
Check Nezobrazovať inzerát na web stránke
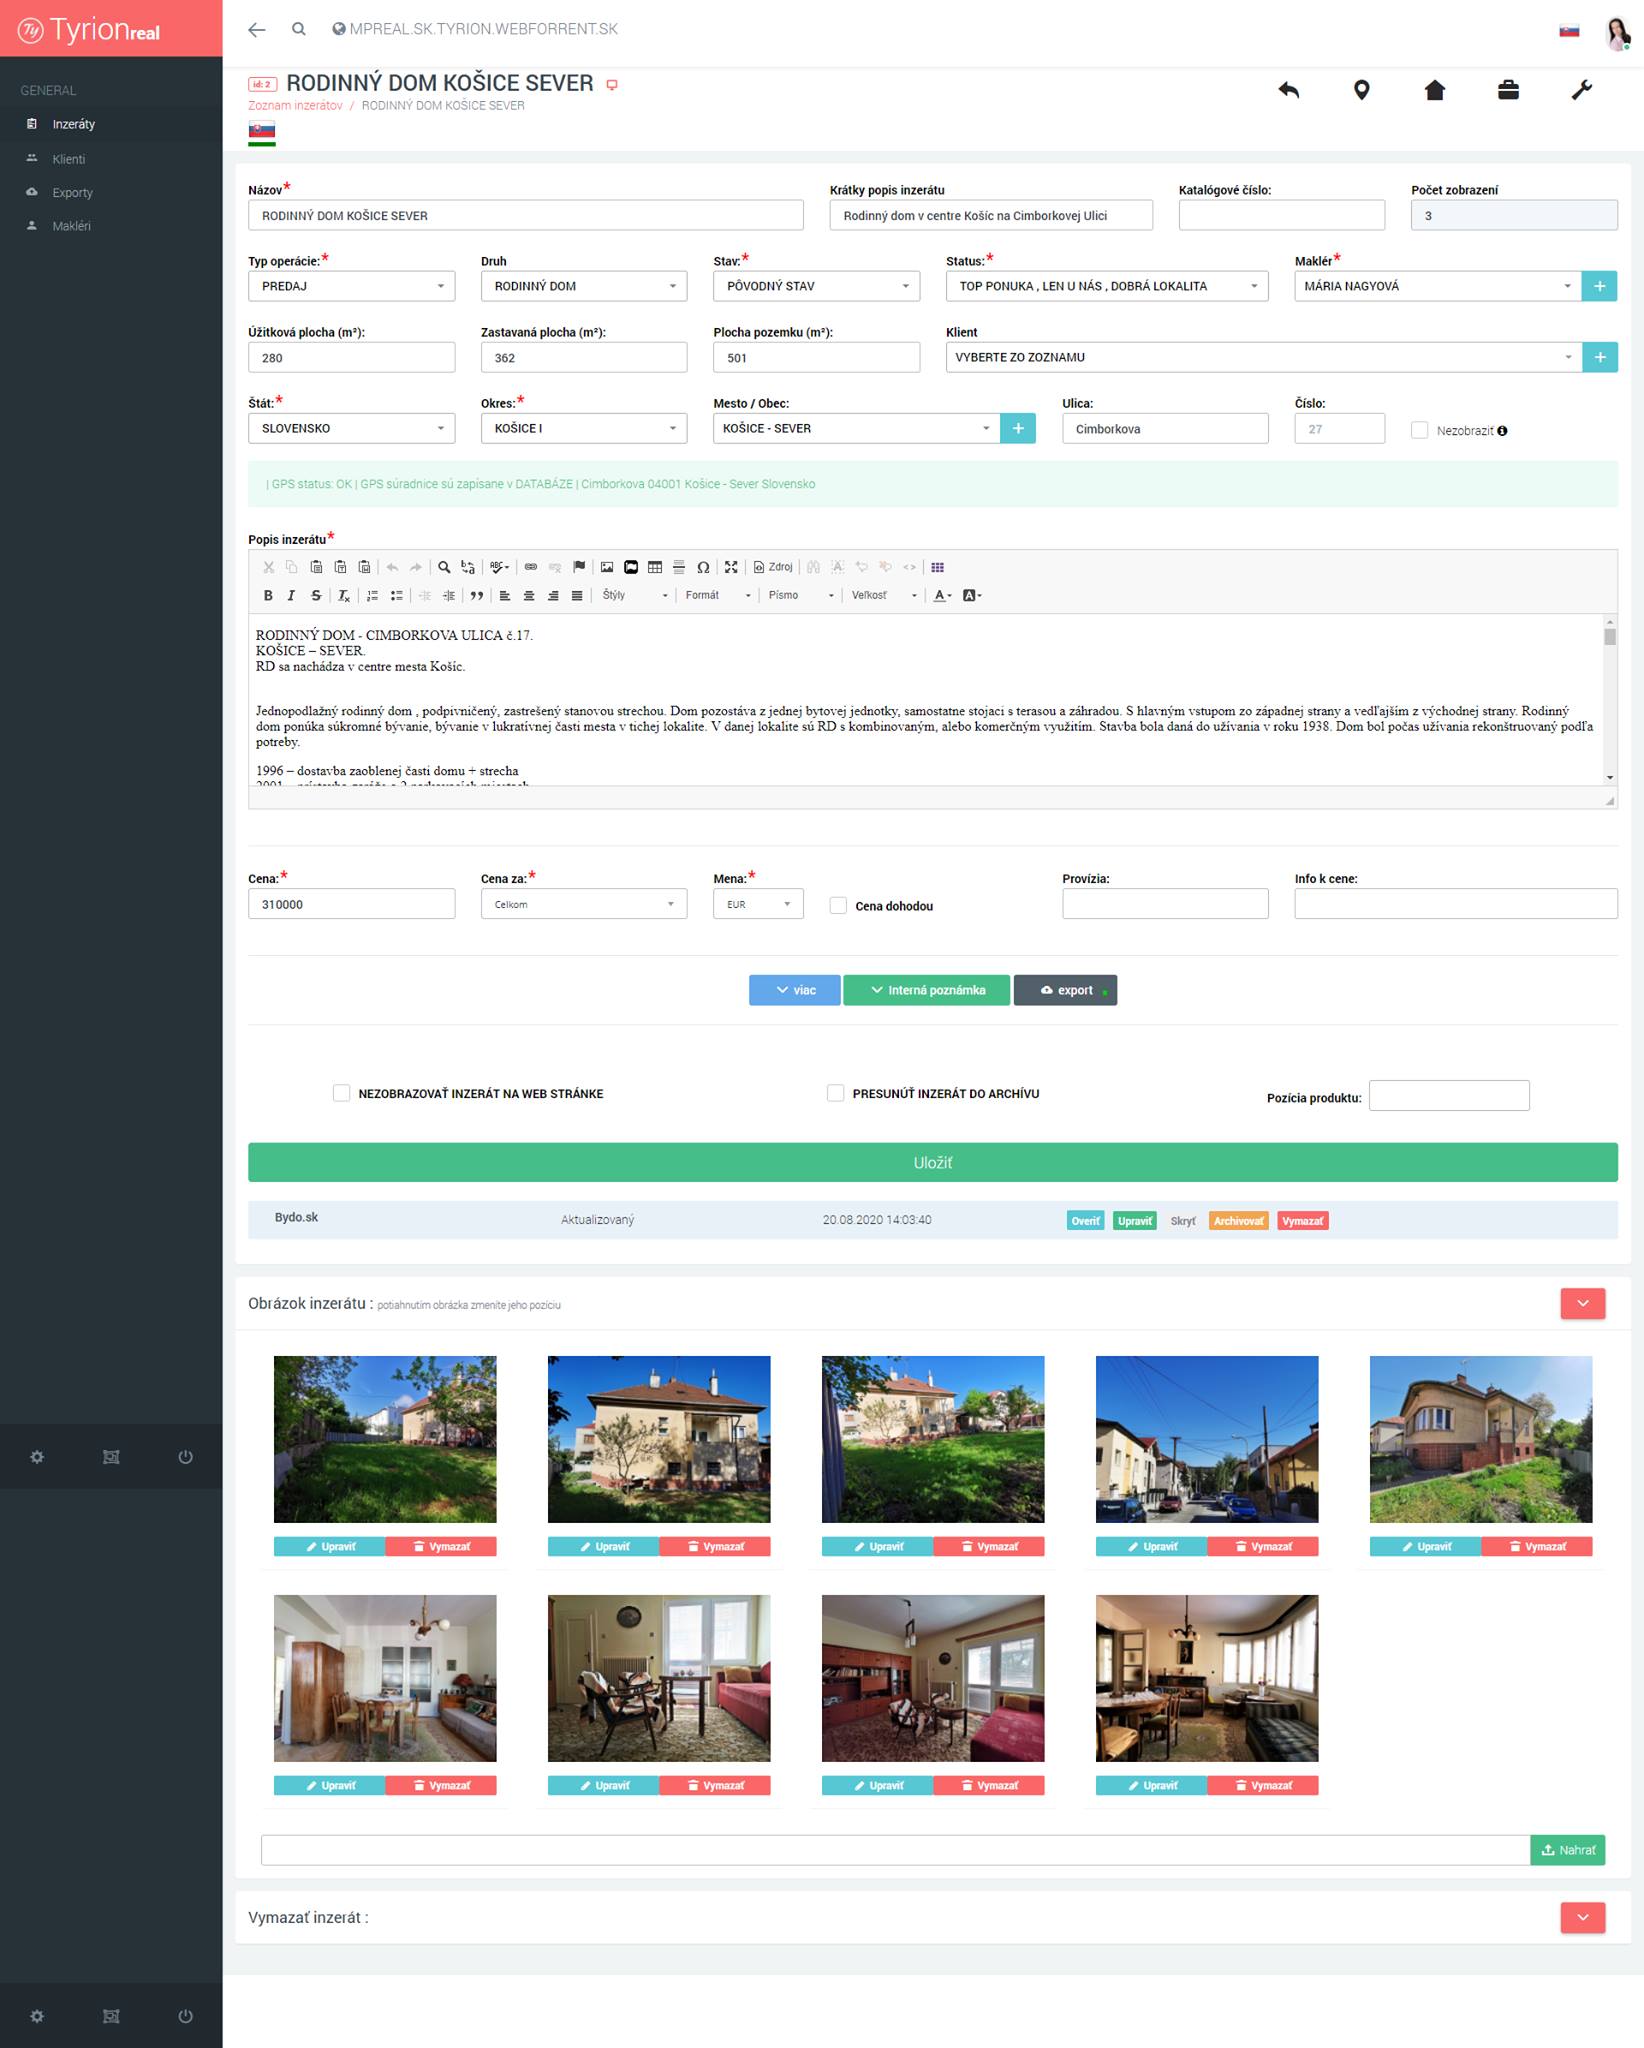(342, 1093)
